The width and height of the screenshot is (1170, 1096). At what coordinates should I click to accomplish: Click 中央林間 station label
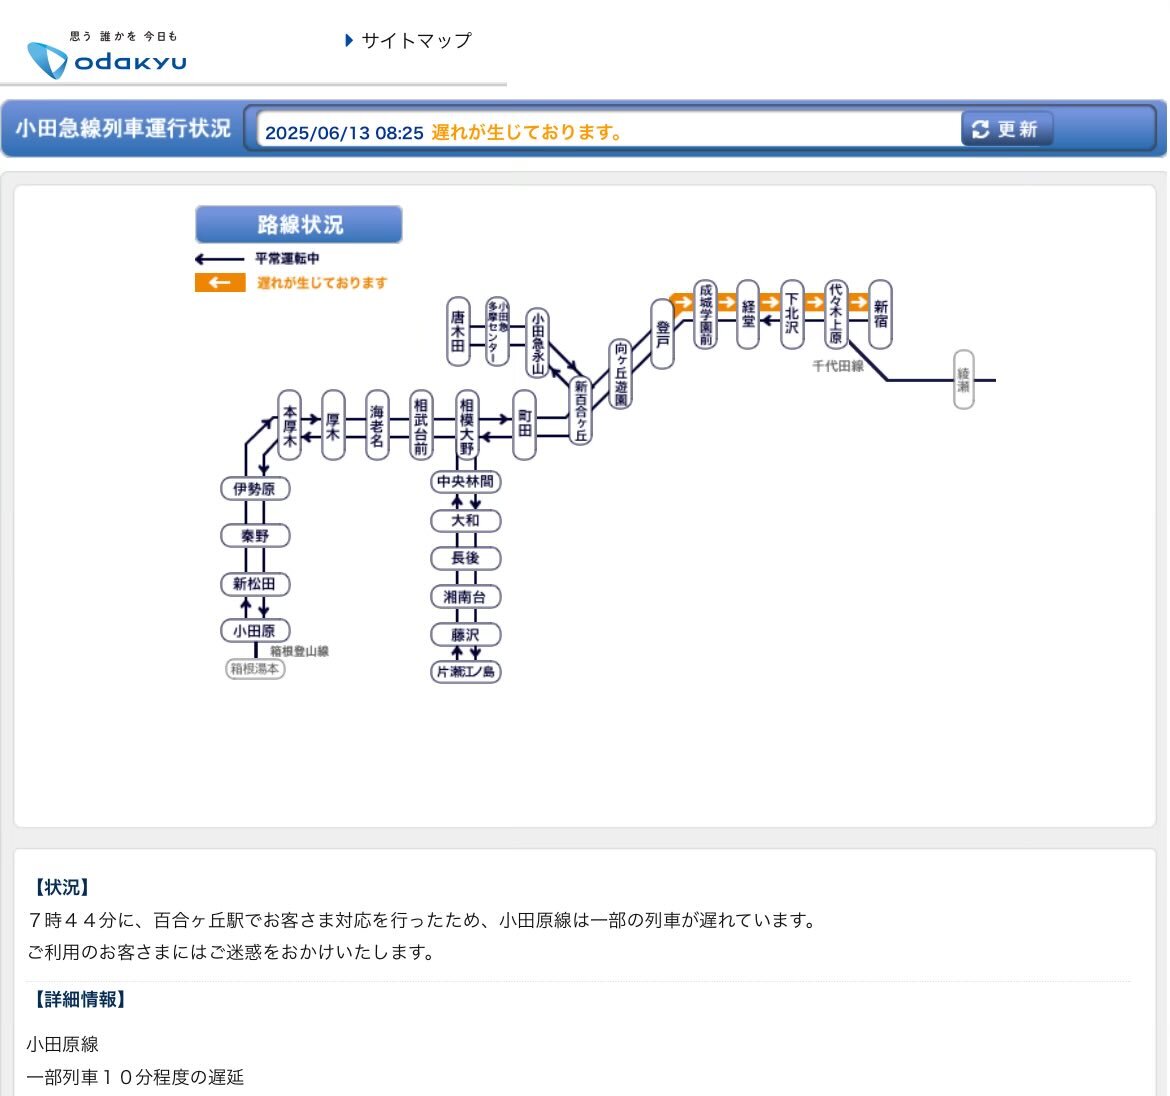point(466,481)
